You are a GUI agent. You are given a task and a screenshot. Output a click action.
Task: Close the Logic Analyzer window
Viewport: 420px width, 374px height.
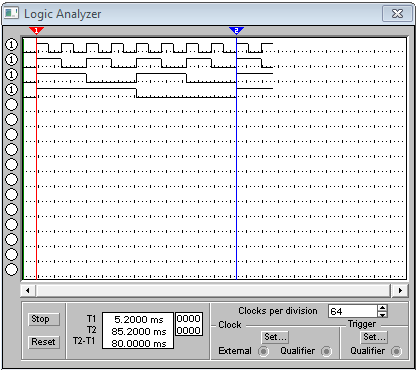point(397,14)
